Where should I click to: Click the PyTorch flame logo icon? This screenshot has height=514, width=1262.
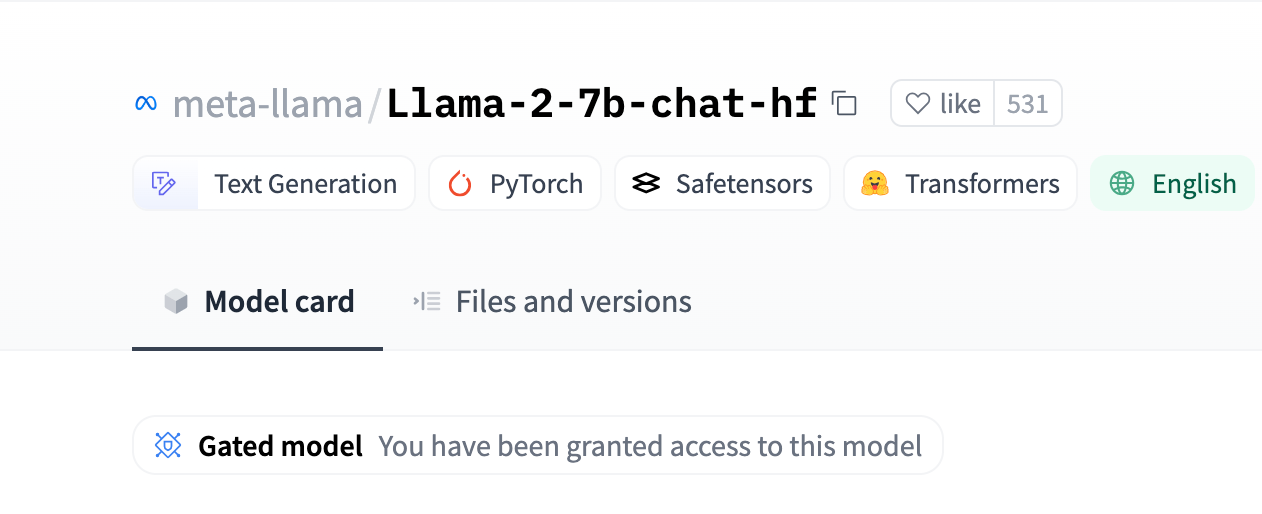[460, 184]
